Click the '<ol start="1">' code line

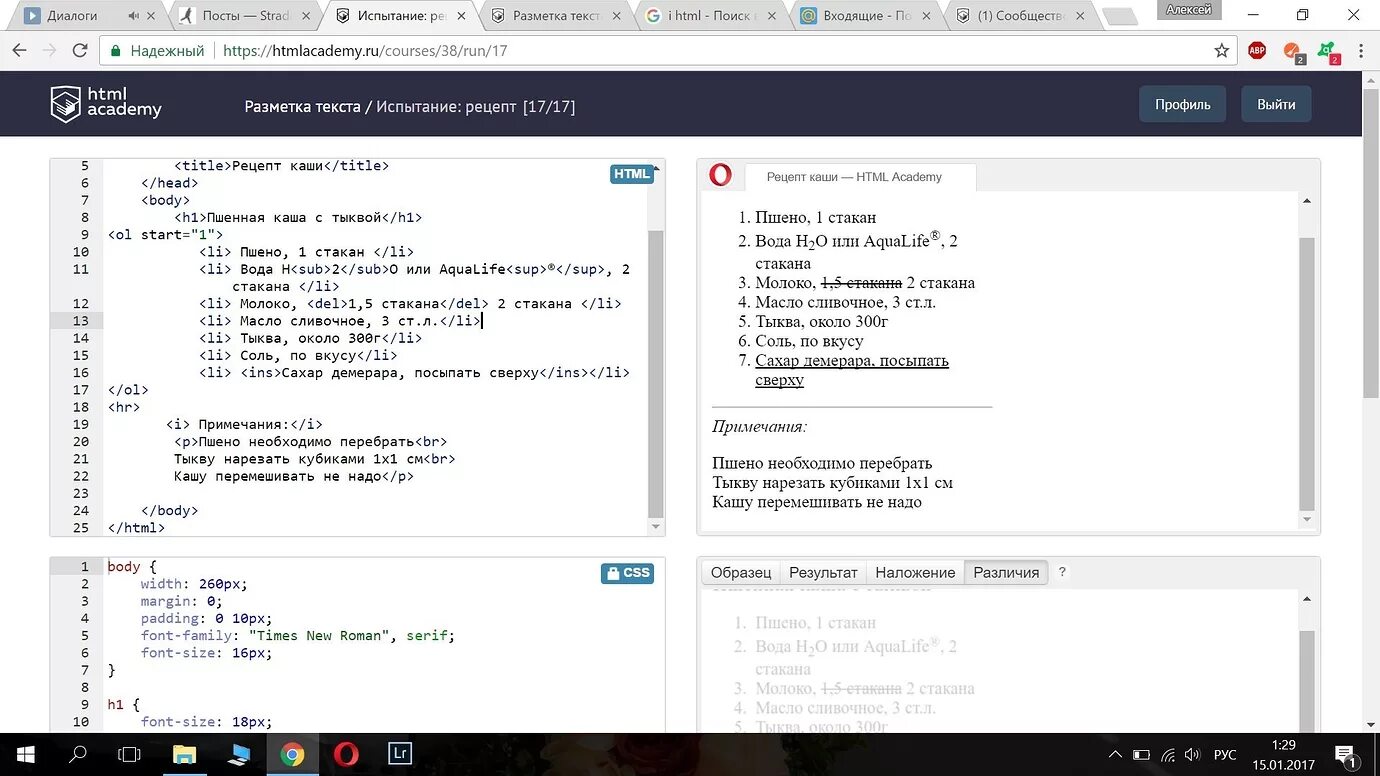click(165, 234)
